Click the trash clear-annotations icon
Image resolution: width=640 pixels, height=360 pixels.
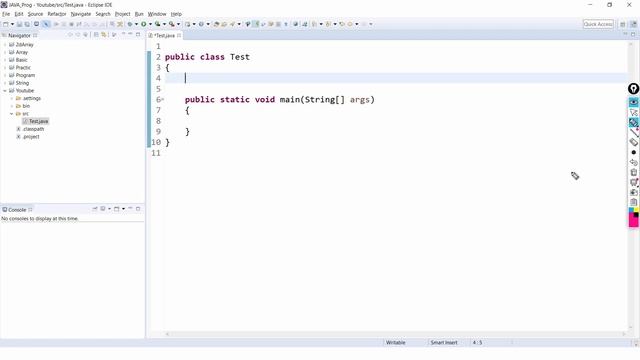[x=633, y=172]
